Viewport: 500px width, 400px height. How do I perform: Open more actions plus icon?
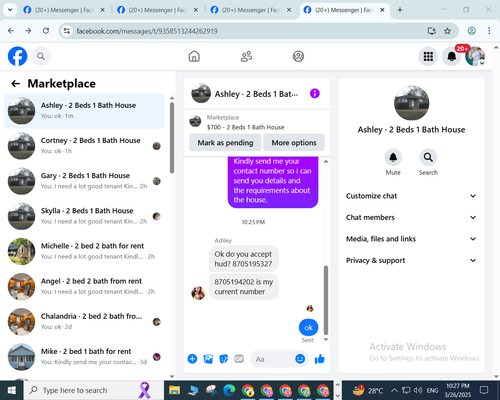click(192, 359)
